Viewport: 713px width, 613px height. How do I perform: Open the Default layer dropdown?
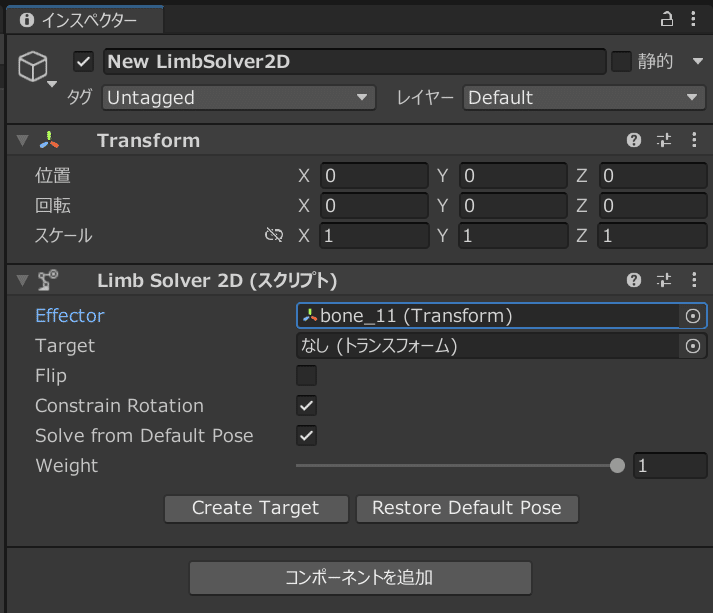pyautogui.click(x=584, y=98)
